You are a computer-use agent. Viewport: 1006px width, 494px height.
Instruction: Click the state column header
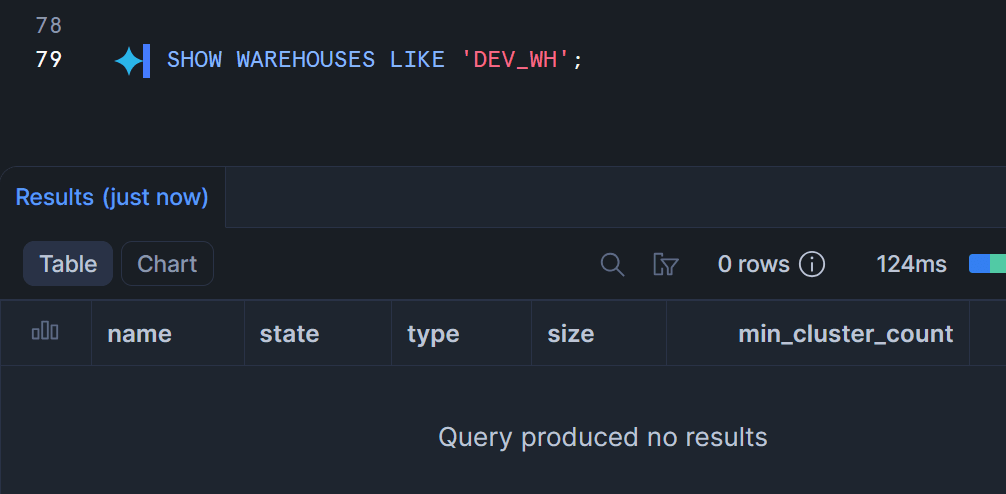[x=289, y=334]
